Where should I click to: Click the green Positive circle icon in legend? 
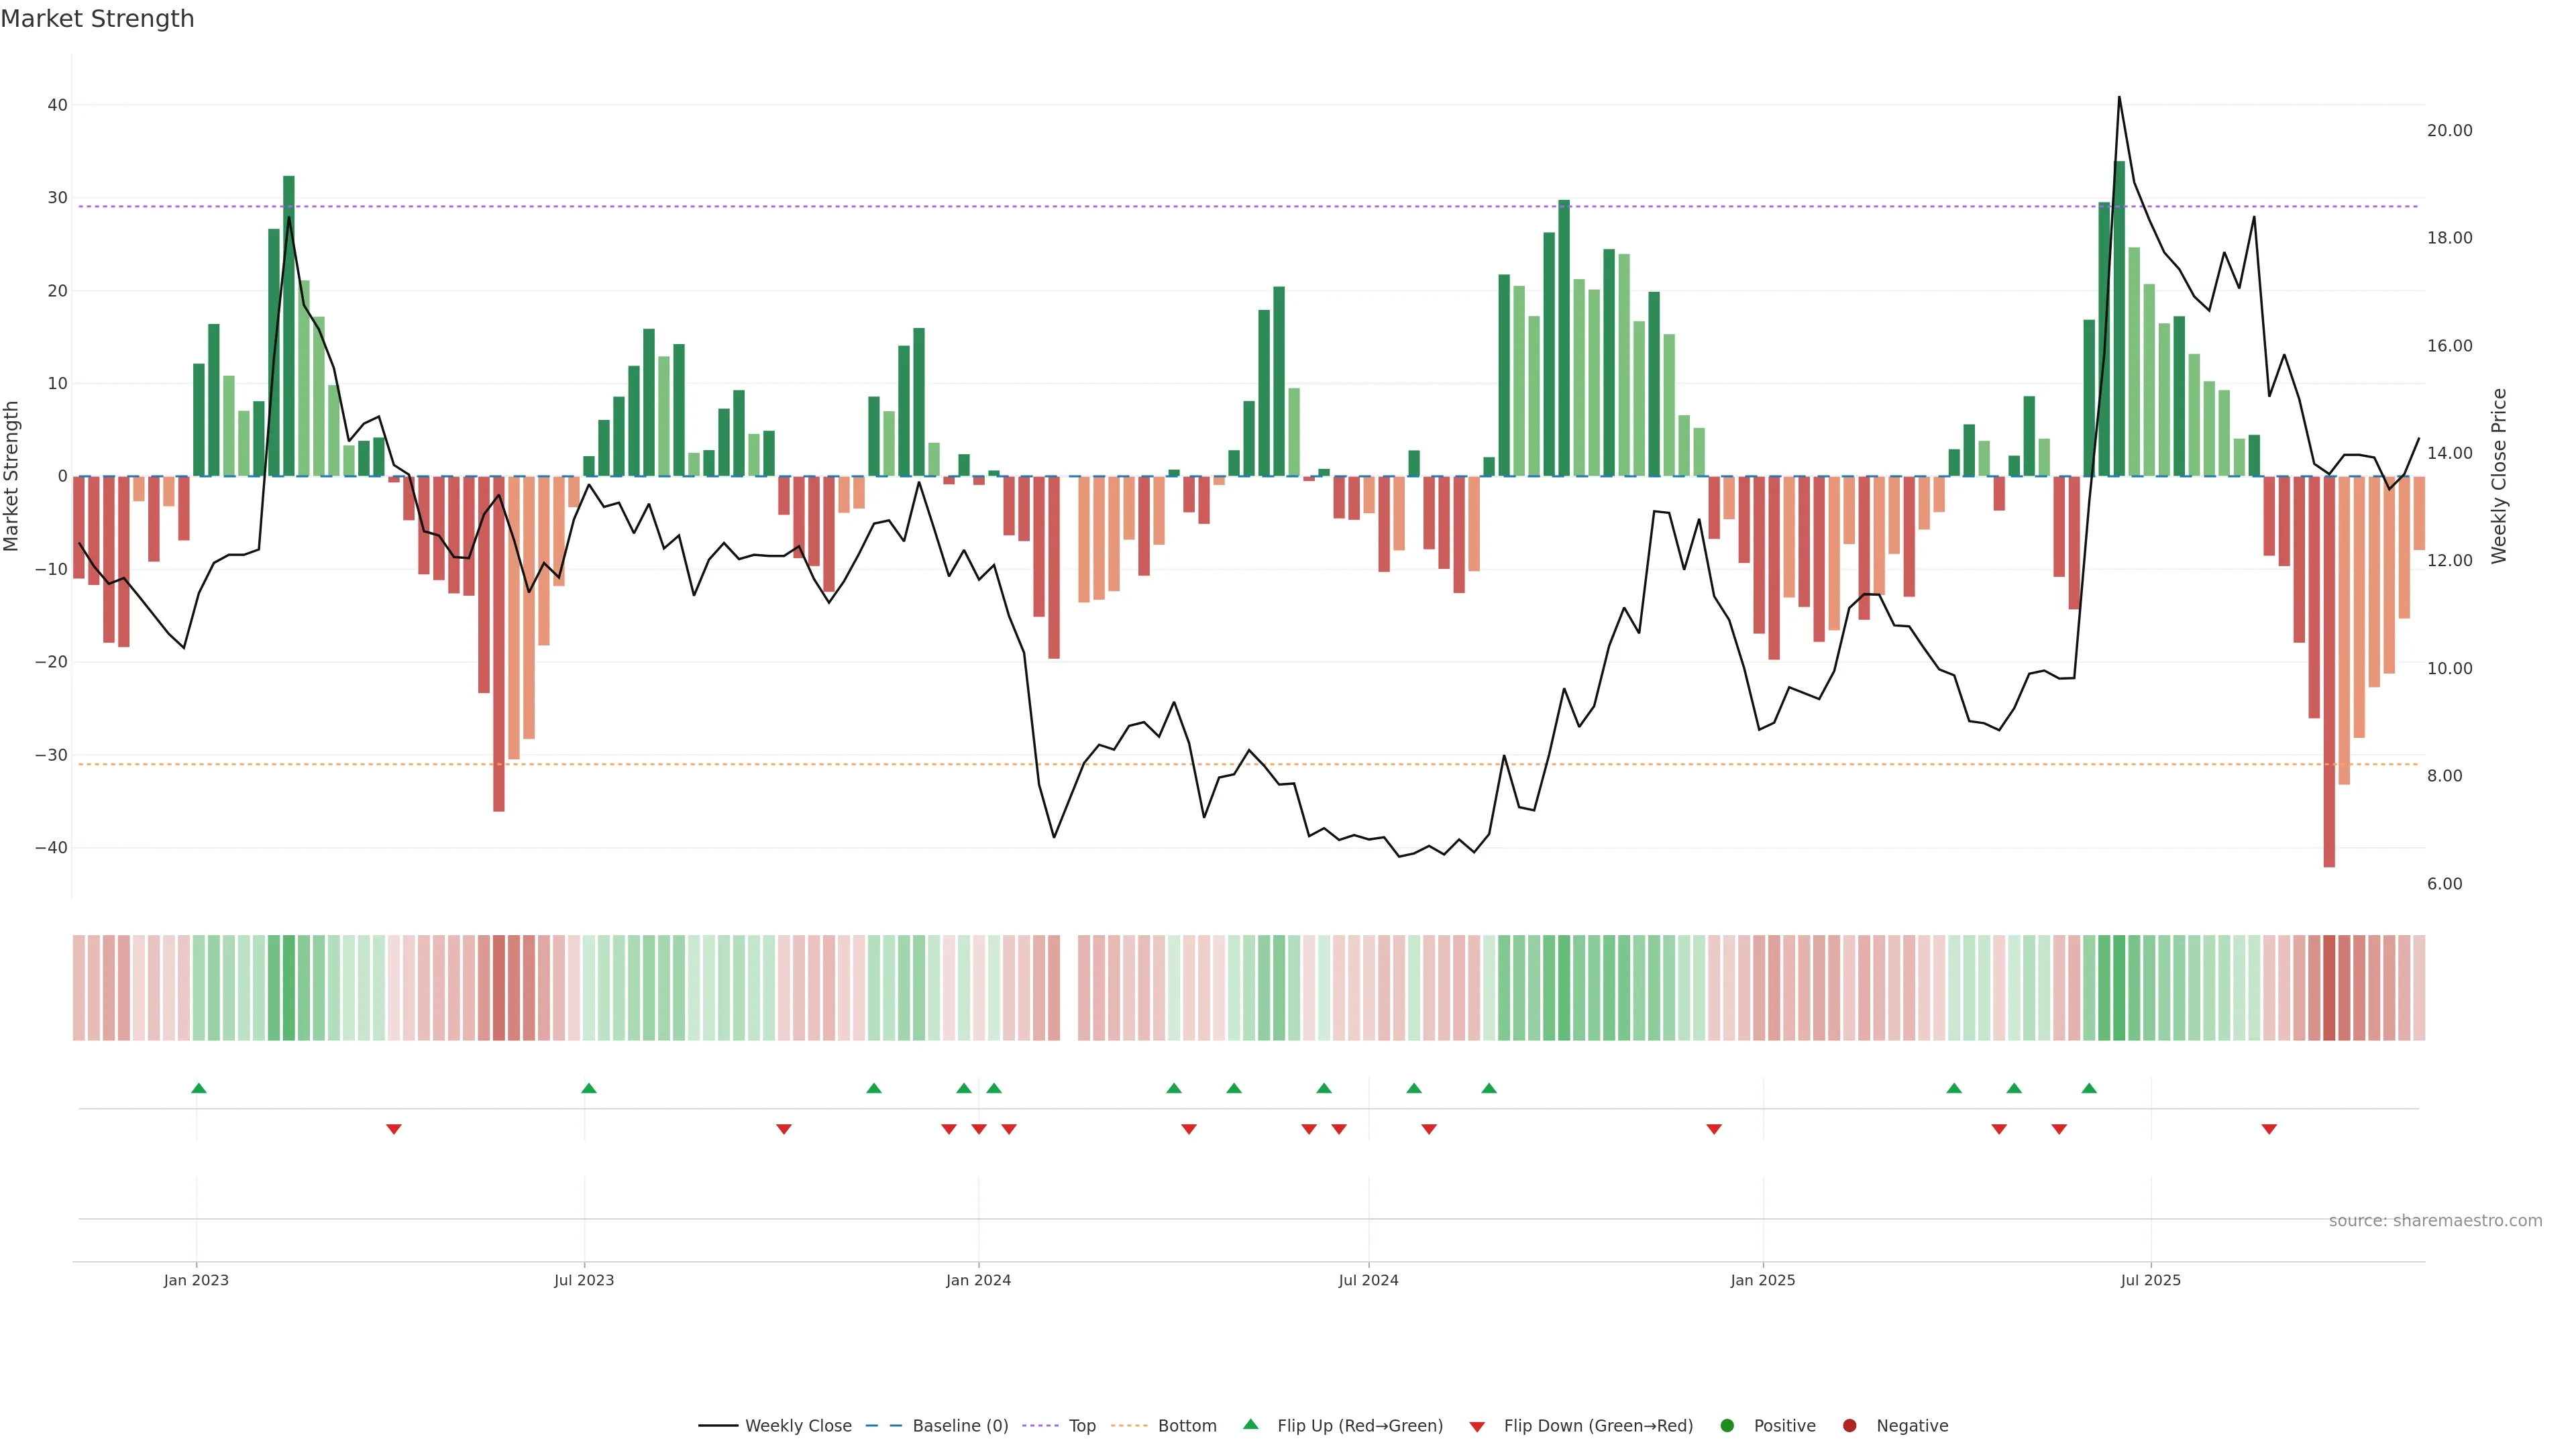[1727, 1426]
